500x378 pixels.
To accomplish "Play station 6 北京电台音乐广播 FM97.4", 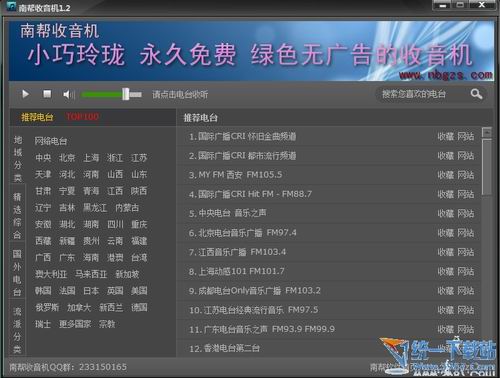I will pos(242,233).
